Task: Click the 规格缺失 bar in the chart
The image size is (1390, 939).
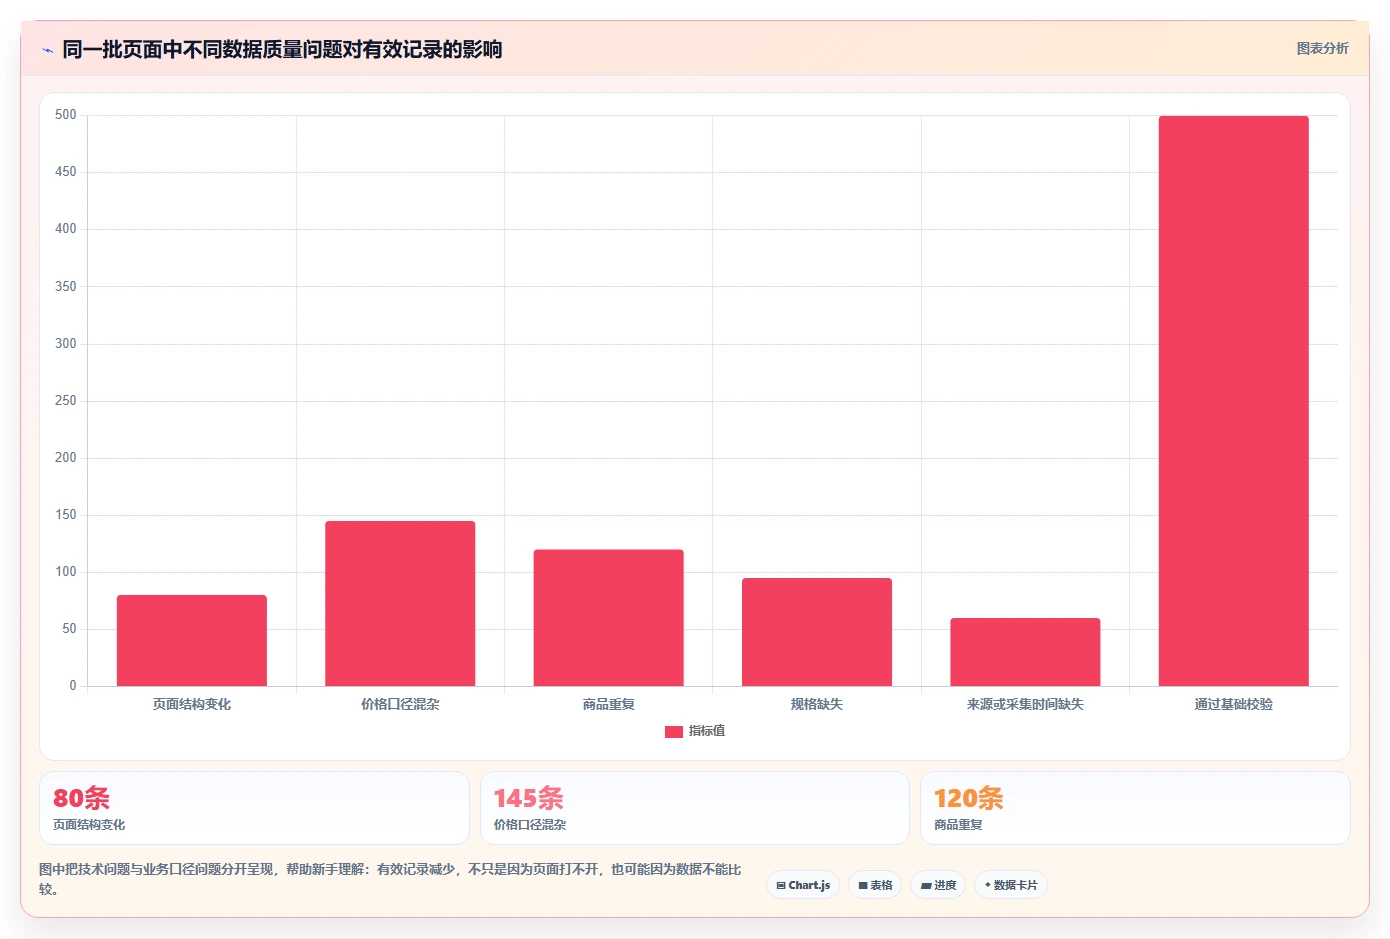Action: 817,632
